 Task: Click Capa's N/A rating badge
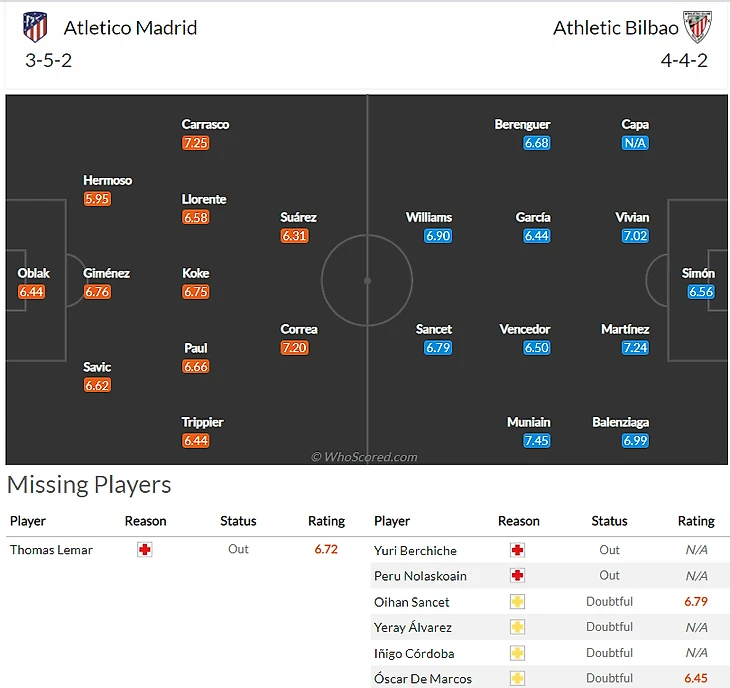(x=635, y=143)
